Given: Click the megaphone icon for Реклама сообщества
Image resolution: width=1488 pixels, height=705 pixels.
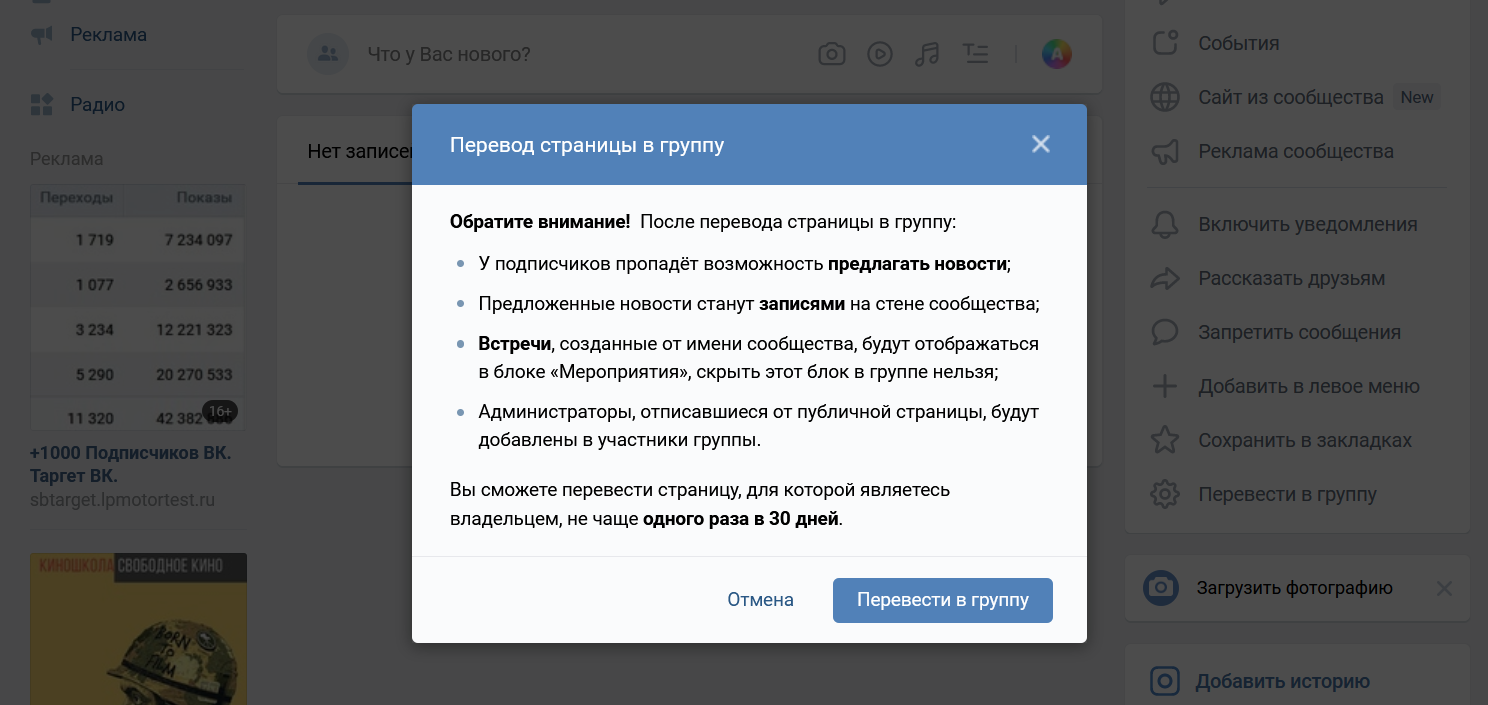Looking at the screenshot, I should (1165, 152).
